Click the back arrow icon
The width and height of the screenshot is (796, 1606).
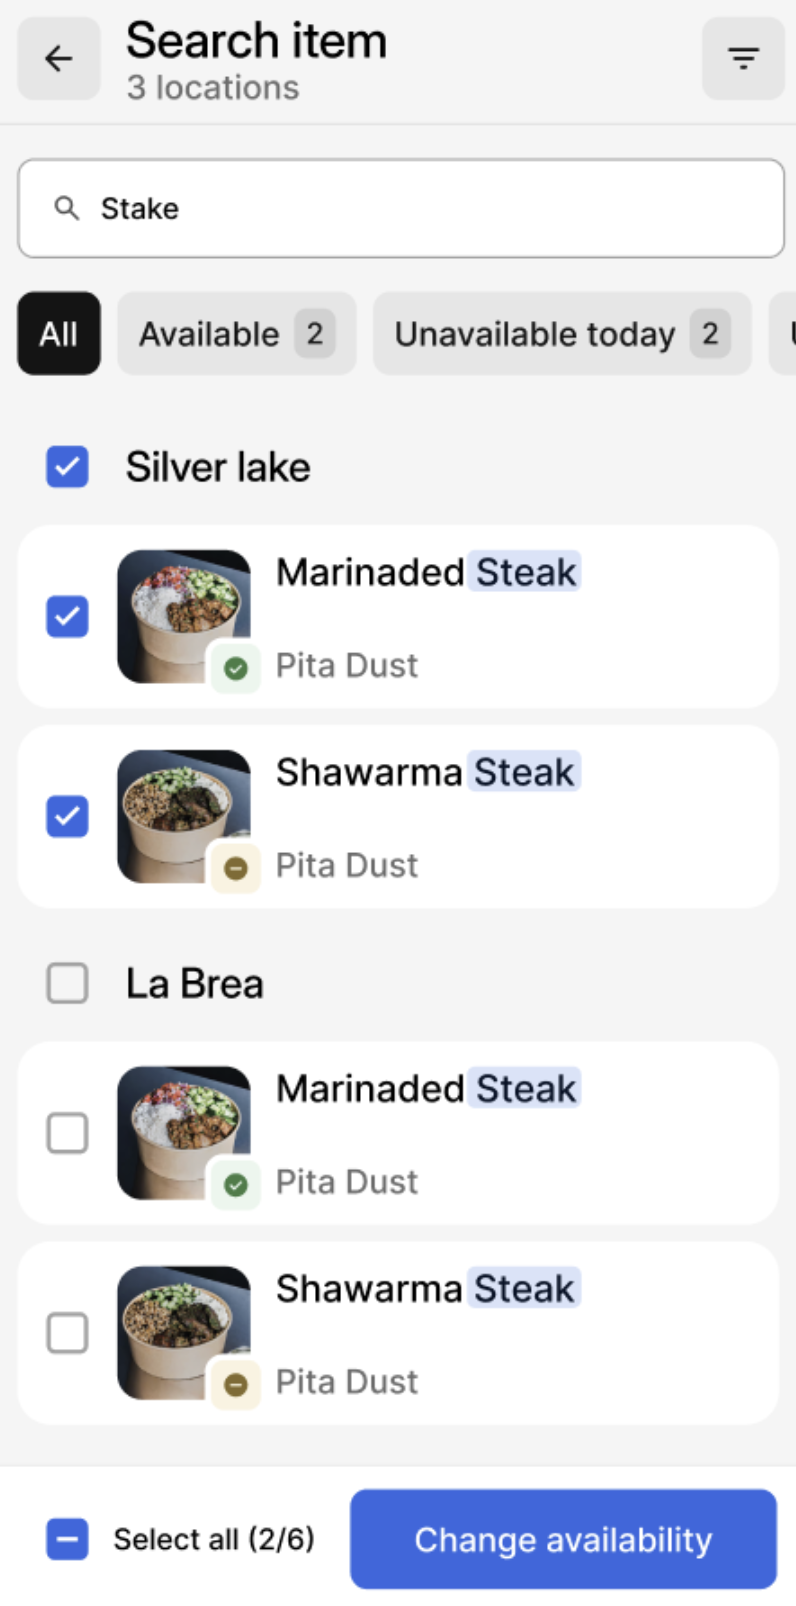tap(59, 59)
